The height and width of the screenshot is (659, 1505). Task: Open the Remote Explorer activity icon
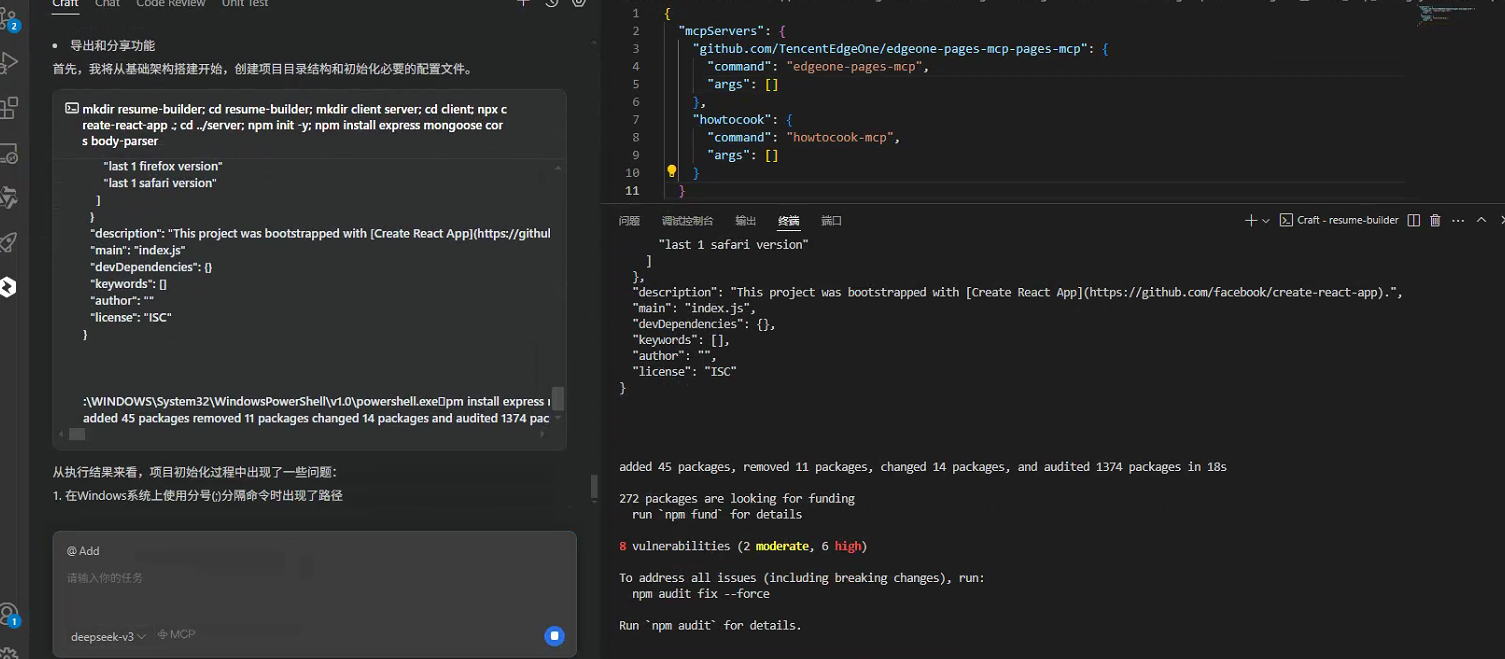9,153
